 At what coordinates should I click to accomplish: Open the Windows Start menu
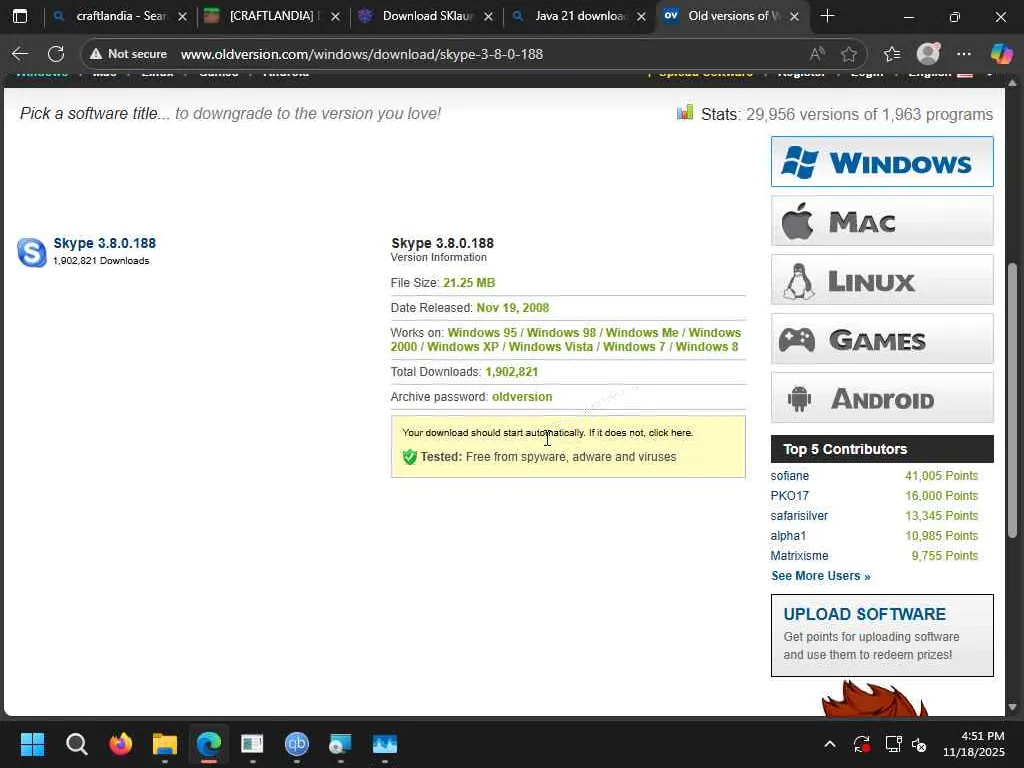pos(33,744)
